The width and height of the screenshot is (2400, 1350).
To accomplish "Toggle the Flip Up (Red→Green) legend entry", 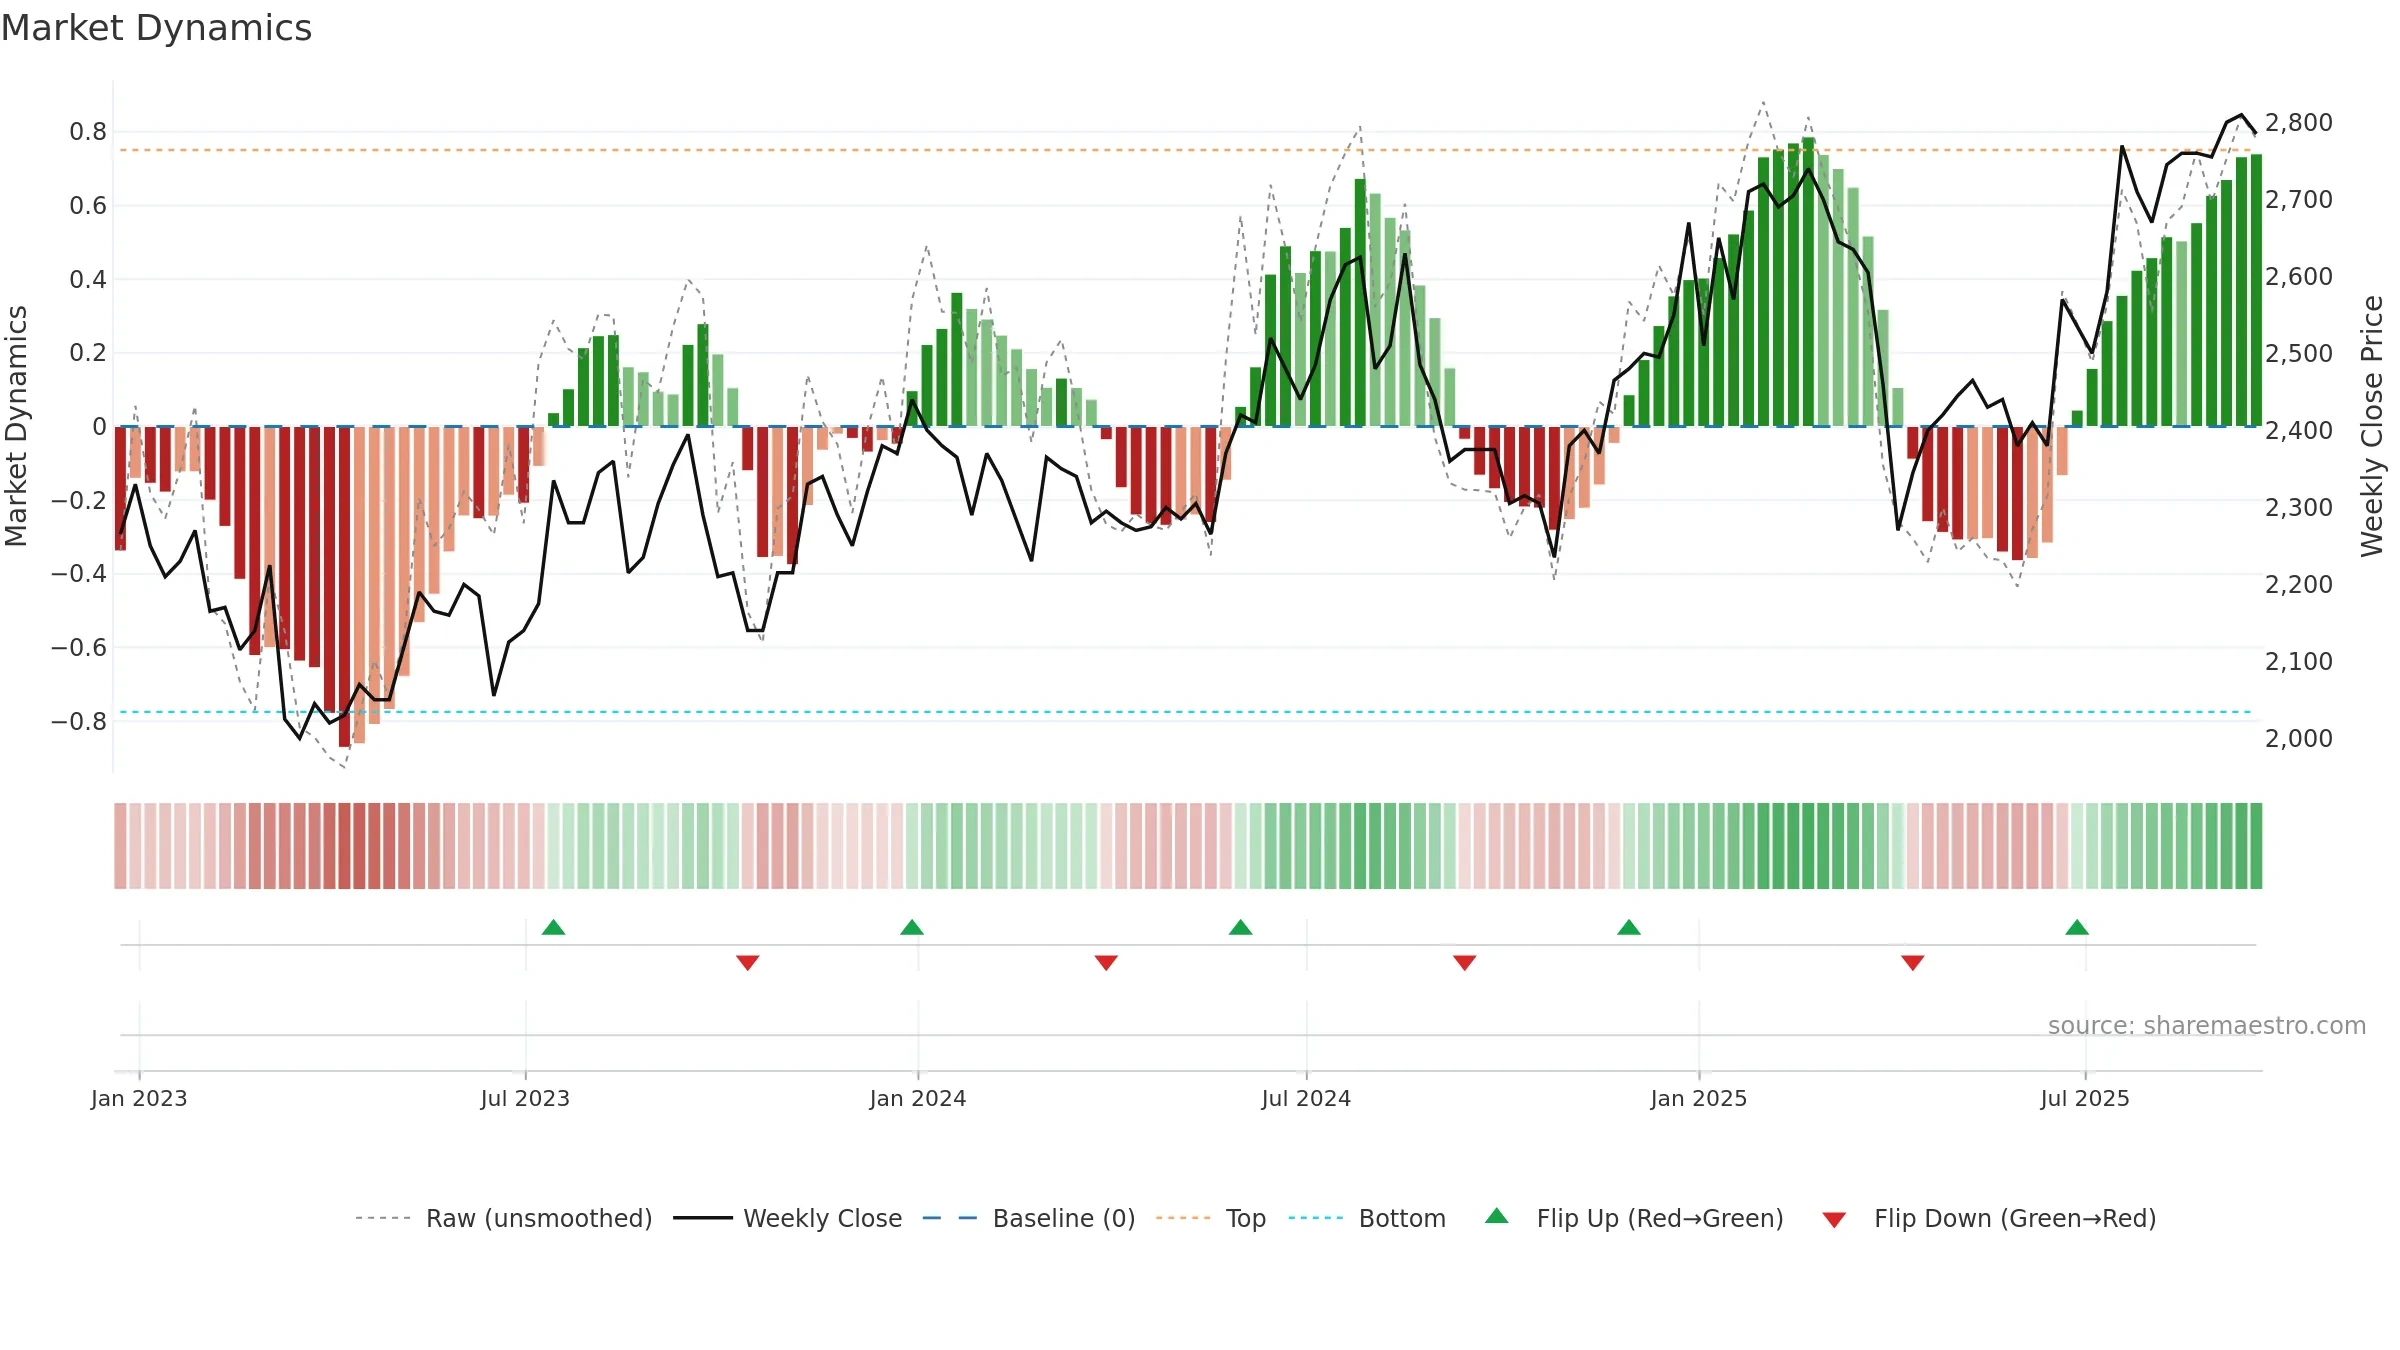I will pos(1634,1218).
